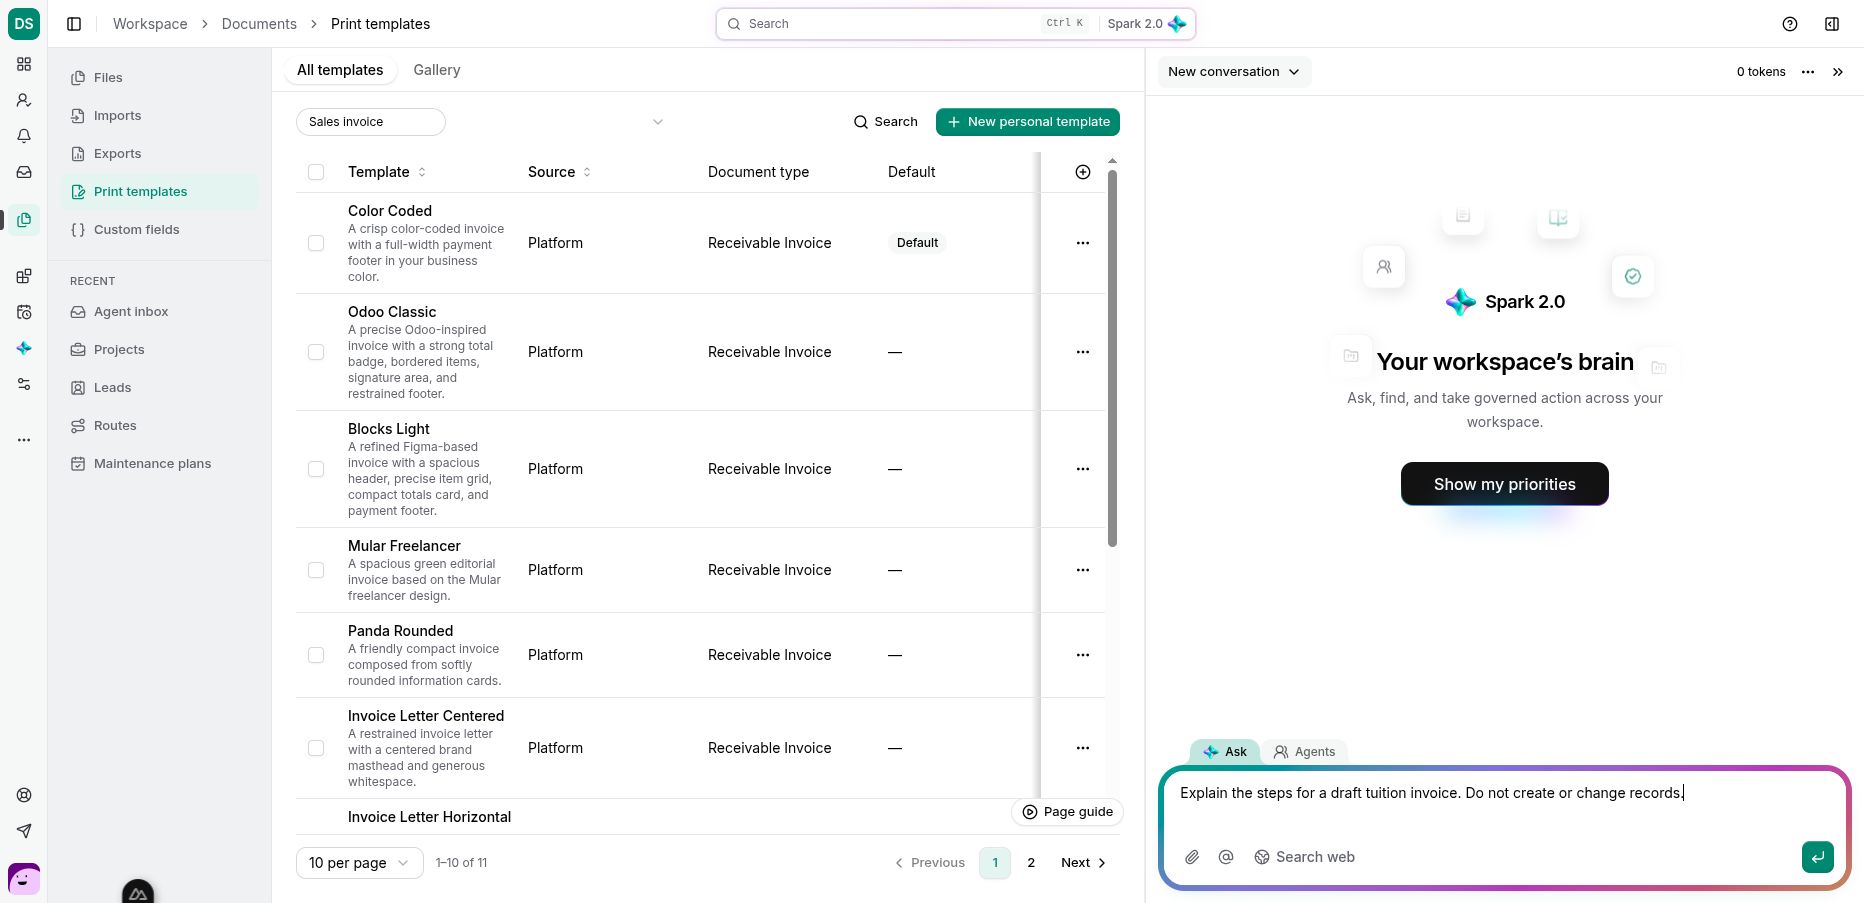Open Custom fields in the sidebar
The image size is (1864, 903).
click(x=160, y=230)
